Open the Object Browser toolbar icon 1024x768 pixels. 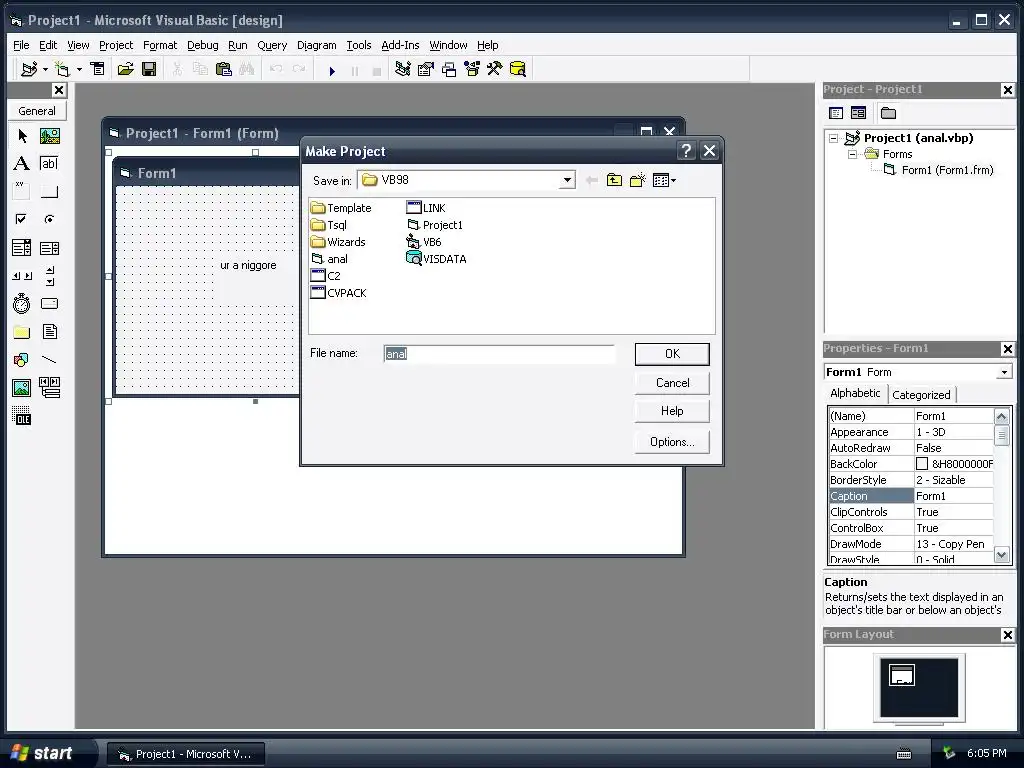(x=472, y=69)
